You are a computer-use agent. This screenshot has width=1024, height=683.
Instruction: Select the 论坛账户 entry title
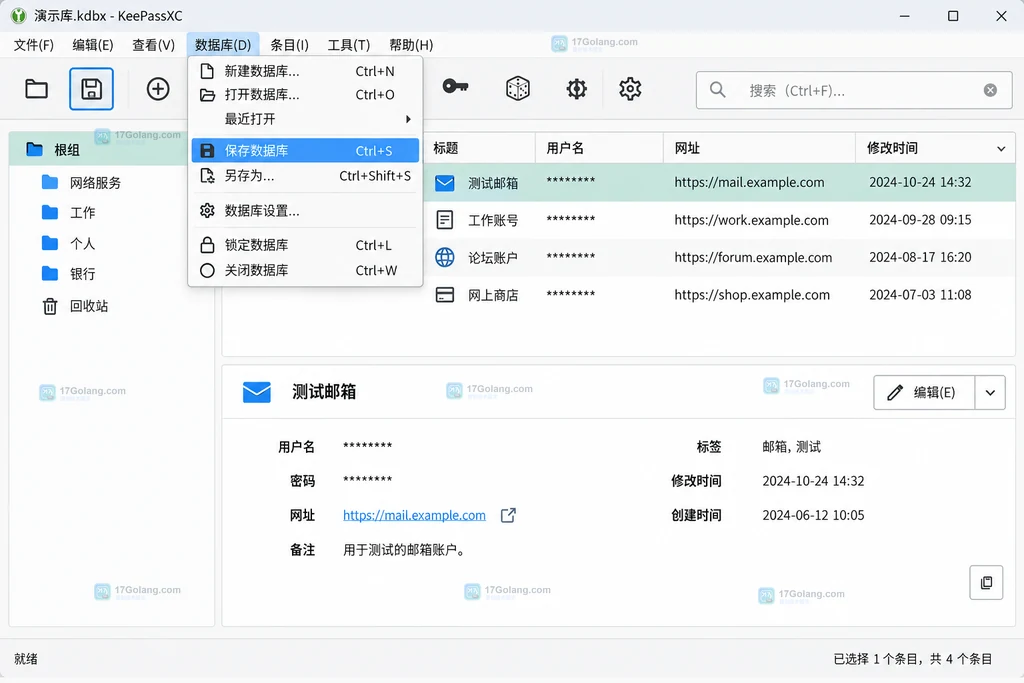click(x=493, y=257)
